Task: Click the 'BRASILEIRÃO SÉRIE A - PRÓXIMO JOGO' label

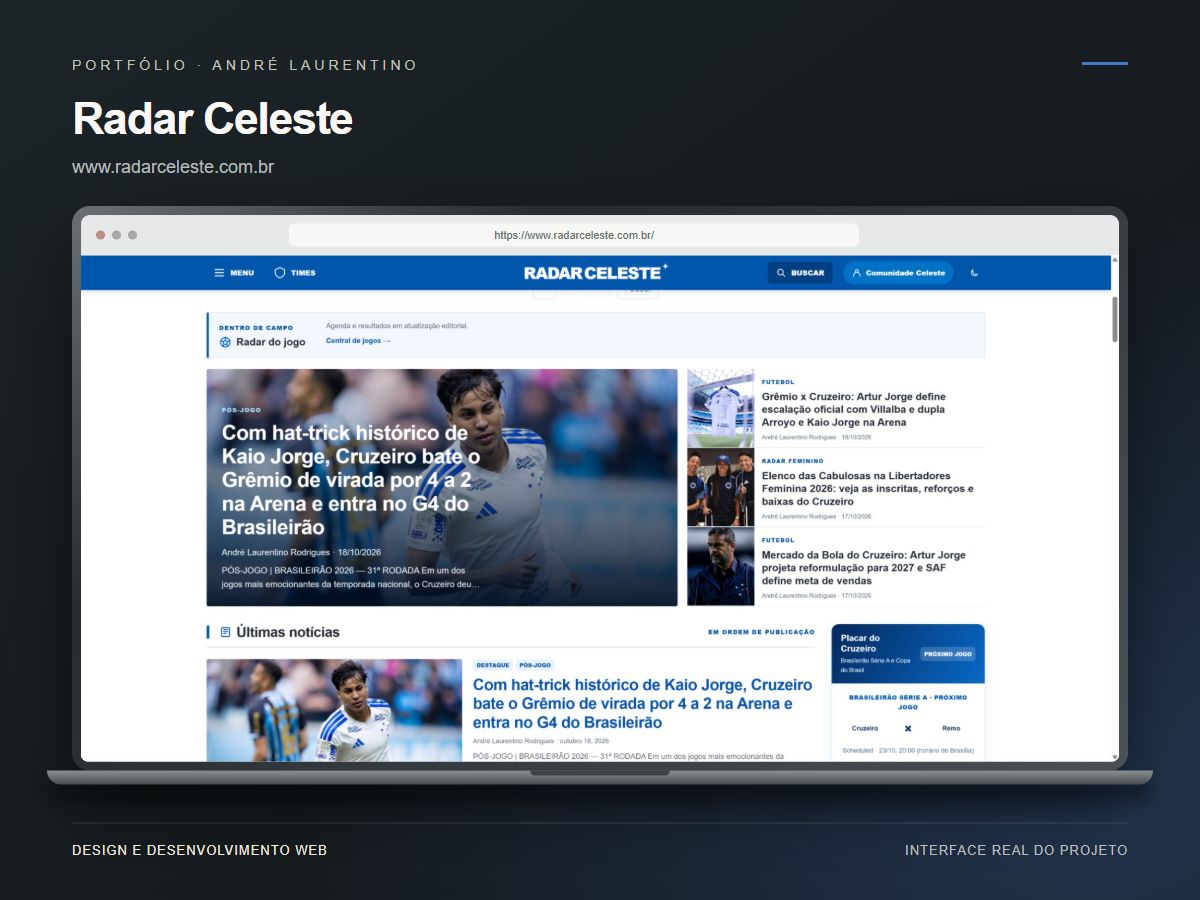Action: tap(907, 702)
